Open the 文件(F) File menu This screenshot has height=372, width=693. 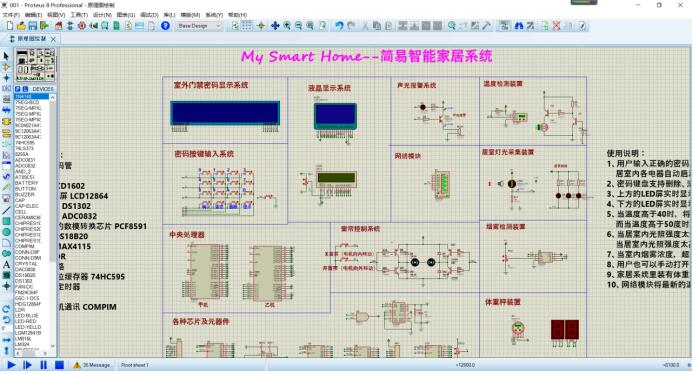point(11,15)
